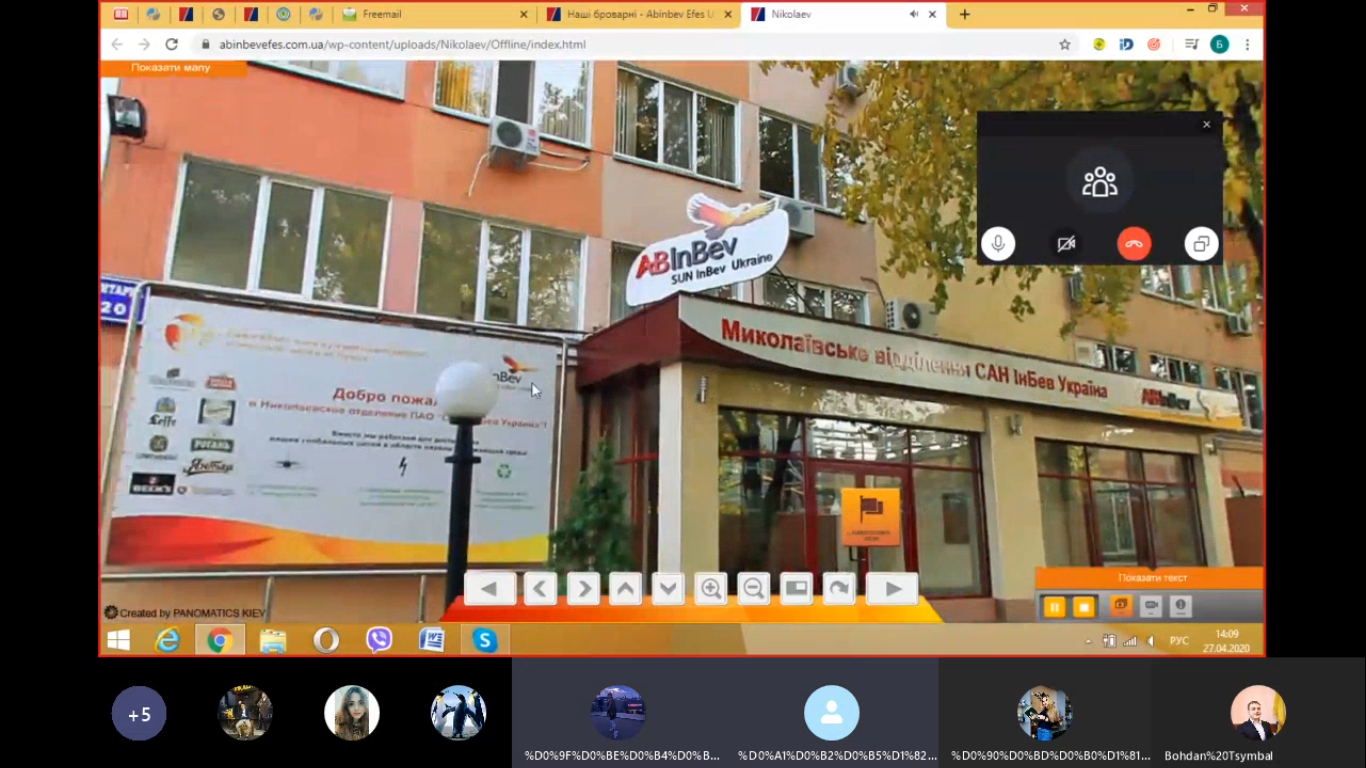Open the clock showing 14:09

[x=1227, y=641]
